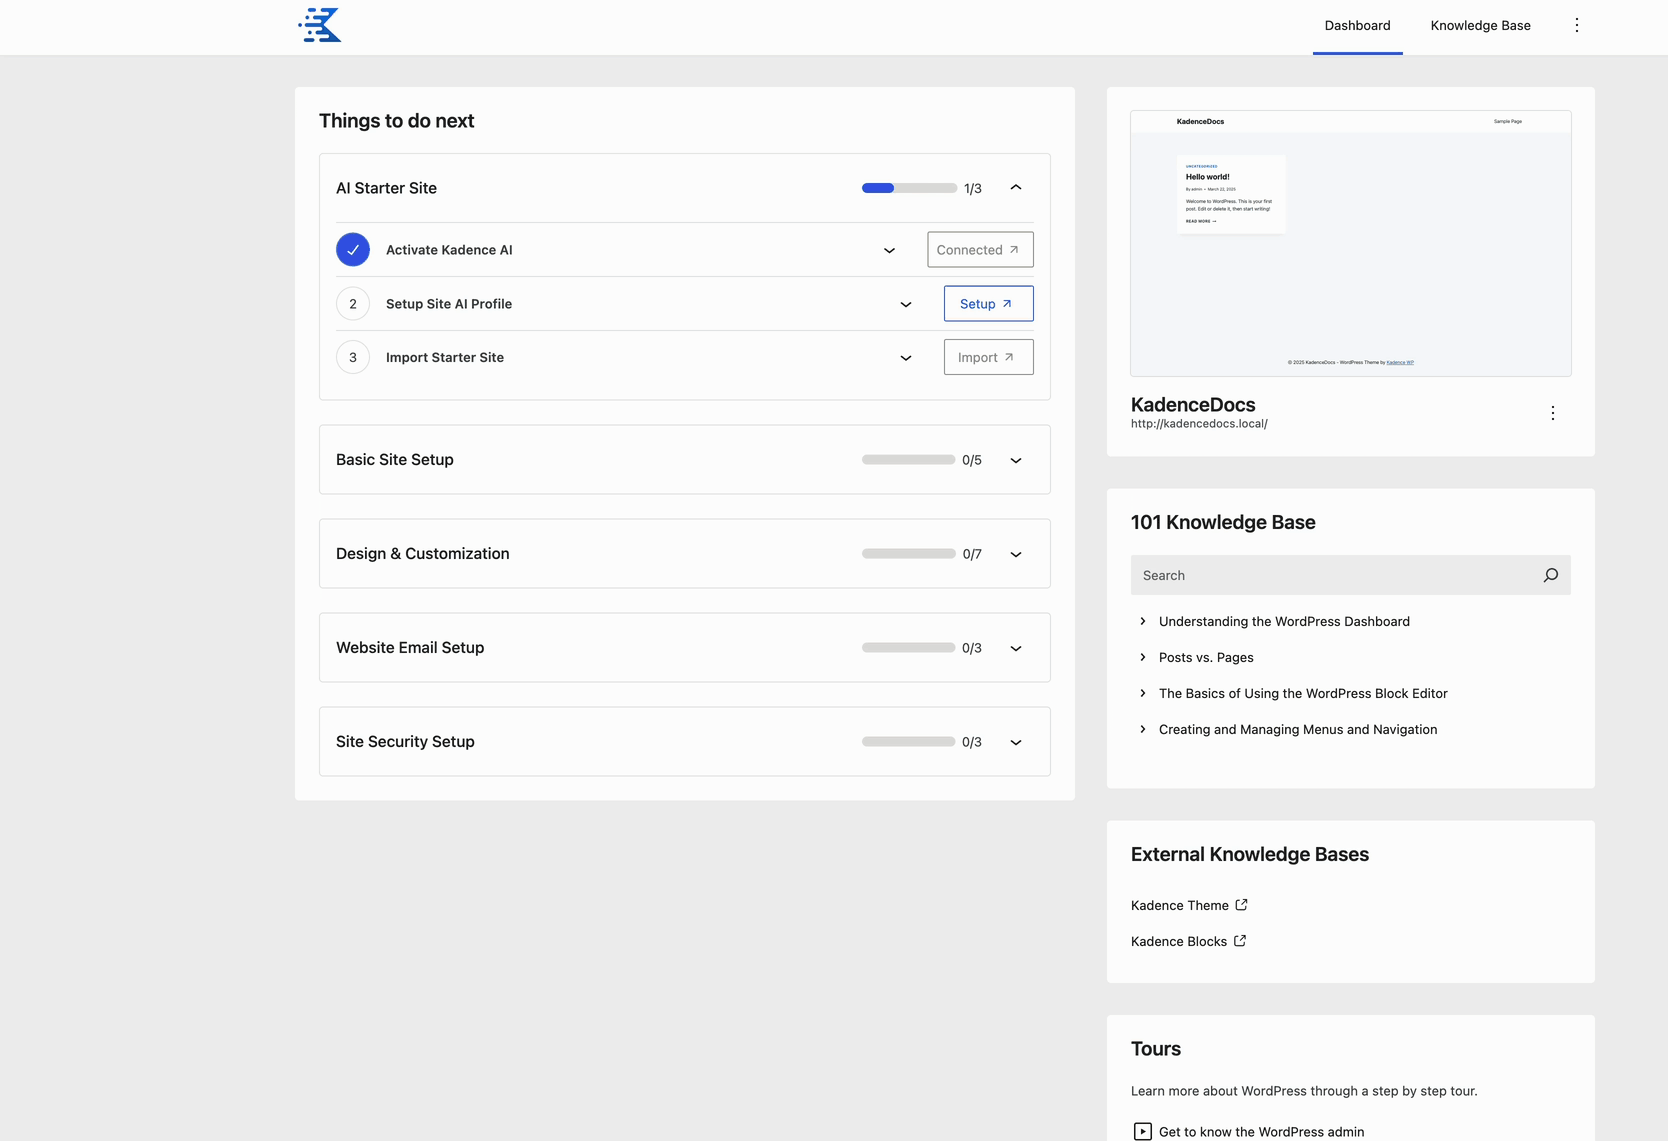Open the KadenceDocs site three-dot menu
This screenshot has height=1141, width=1668.
coord(1553,413)
